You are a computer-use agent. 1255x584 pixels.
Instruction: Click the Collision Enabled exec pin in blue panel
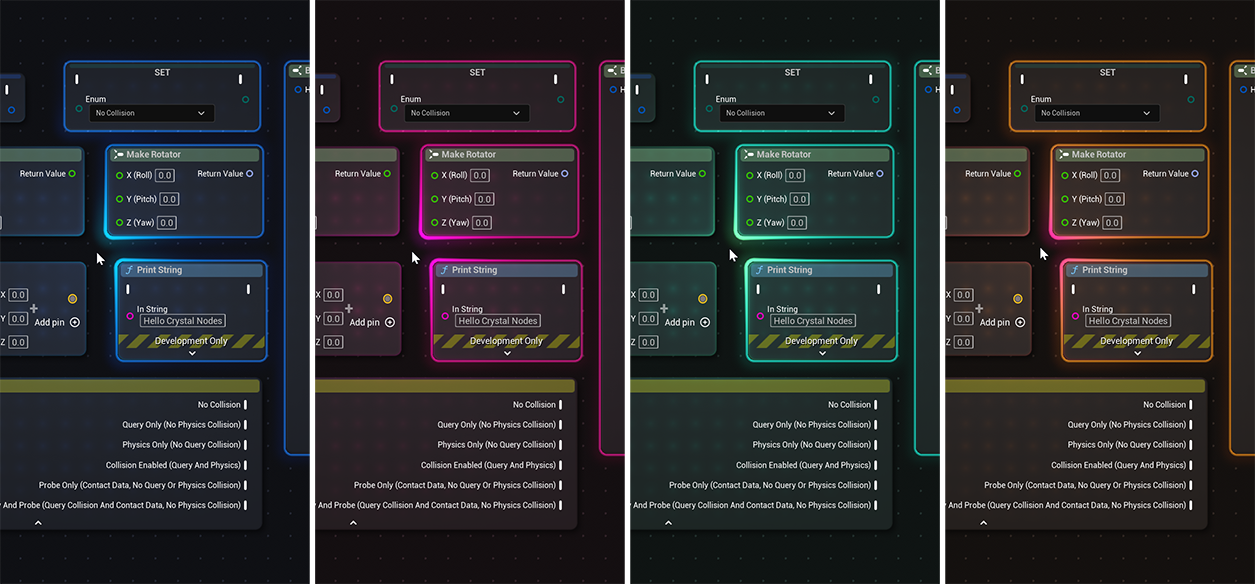point(246,465)
